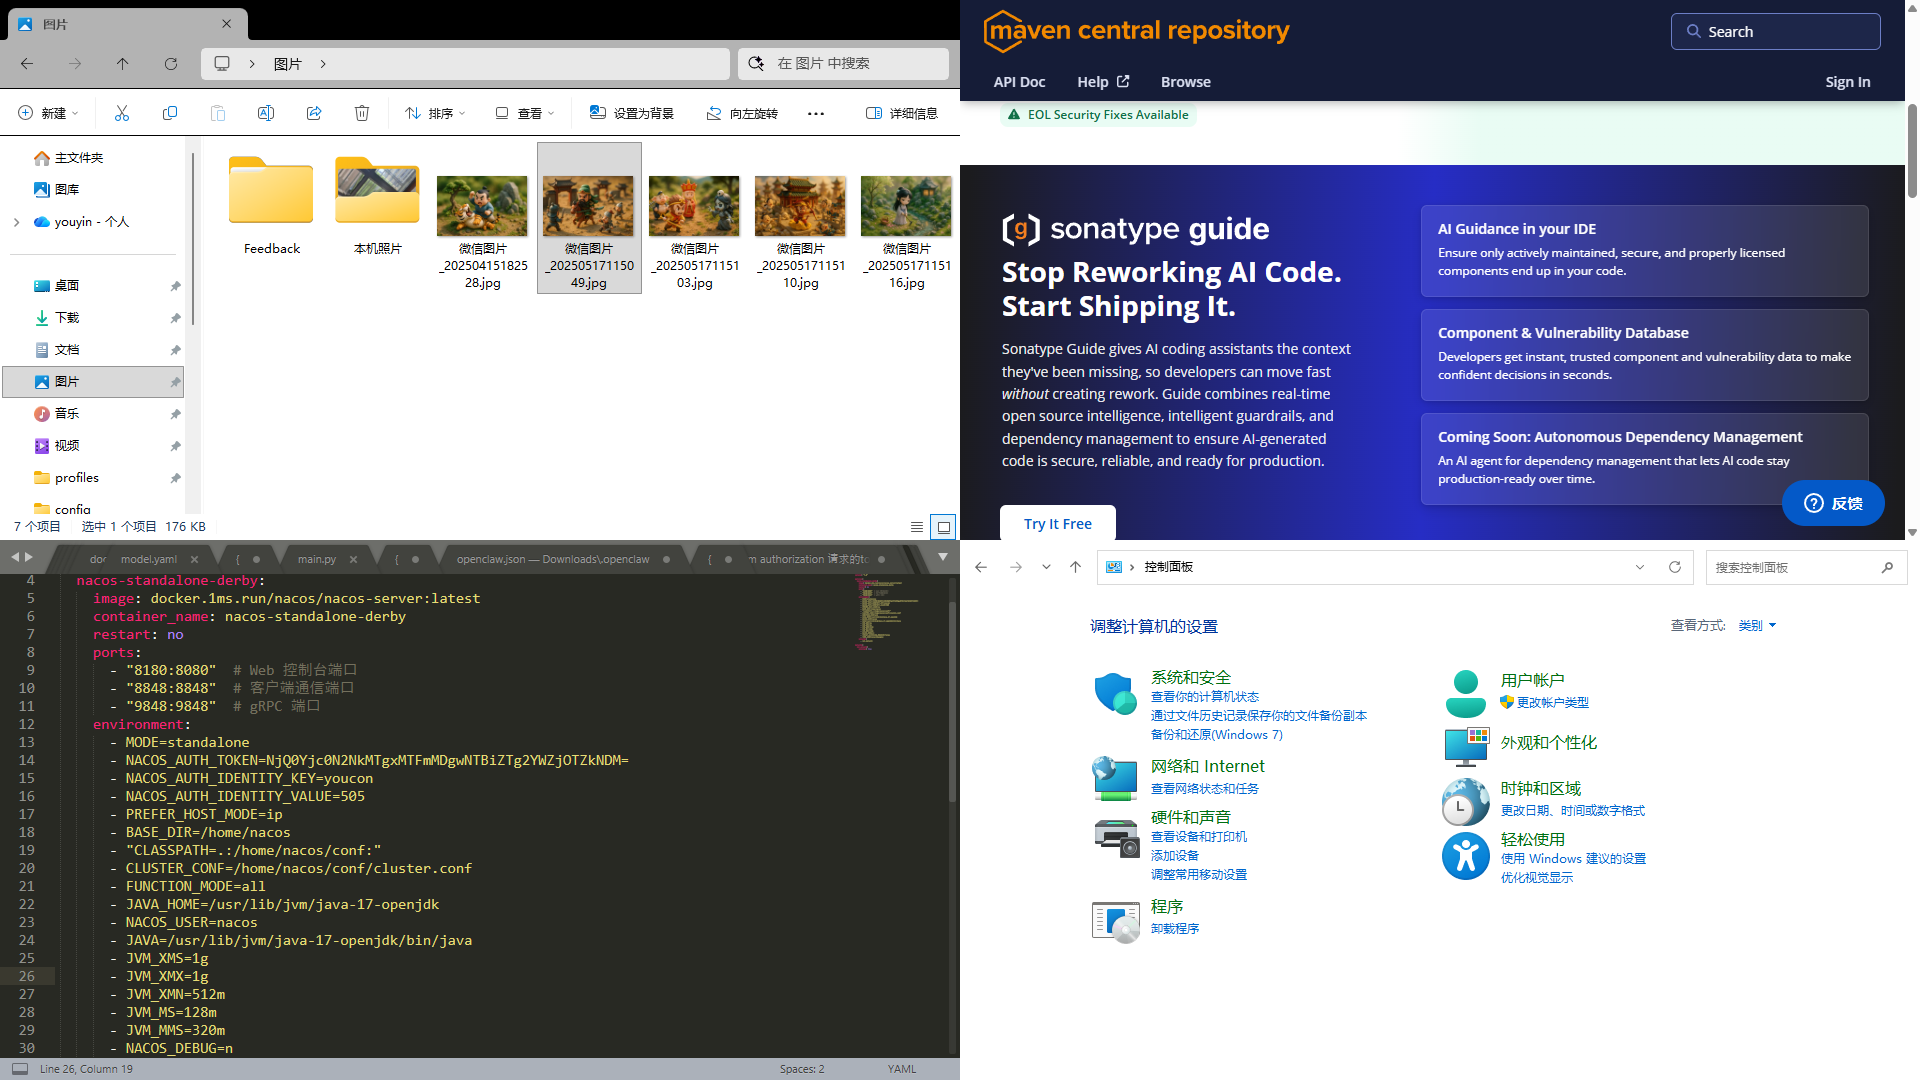The width and height of the screenshot is (1920, 1080).
Task: Click the Cut icon in Explorer toolbar
Action: (122, 113)
